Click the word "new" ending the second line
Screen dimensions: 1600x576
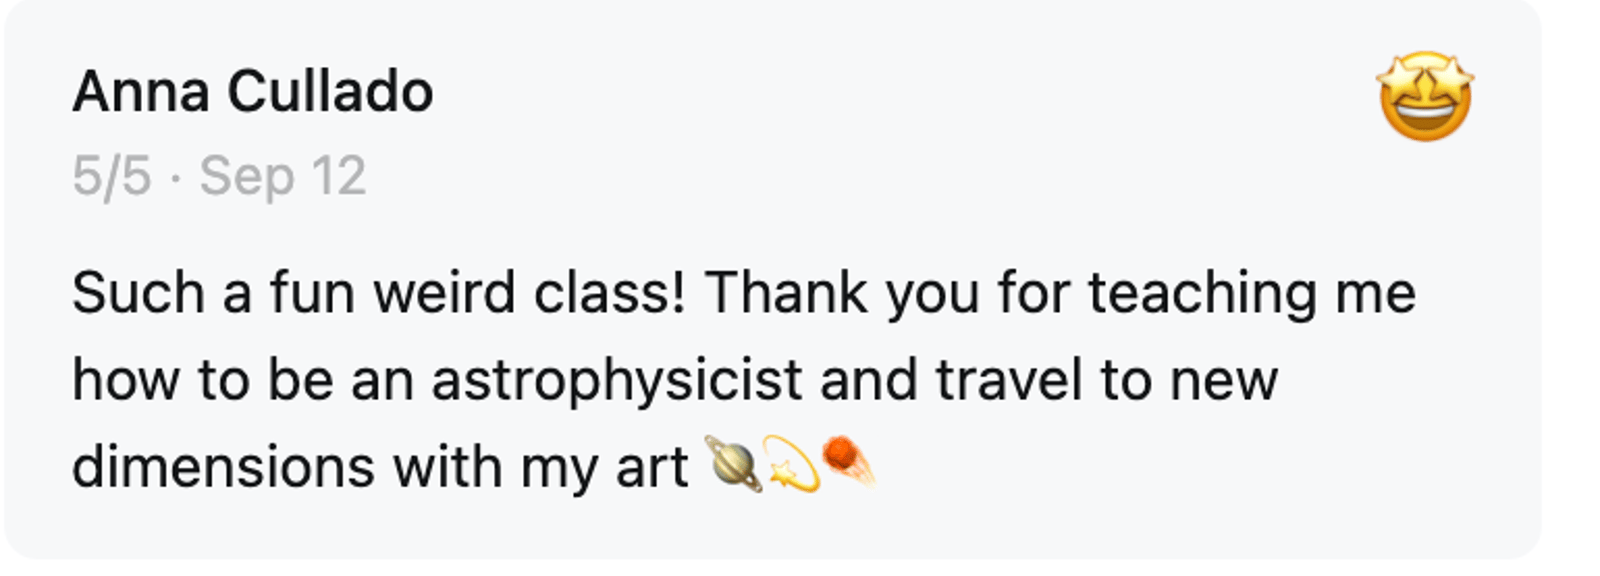(x=1223, y=381)
